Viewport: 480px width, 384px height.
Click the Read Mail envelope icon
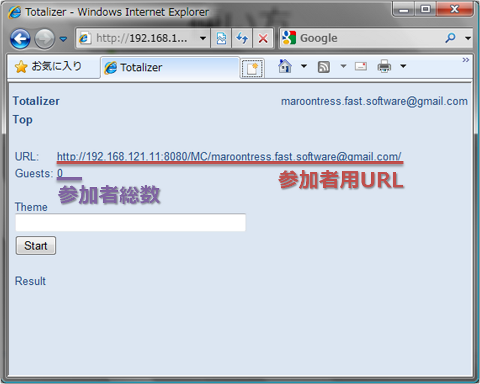pos(361,66)
